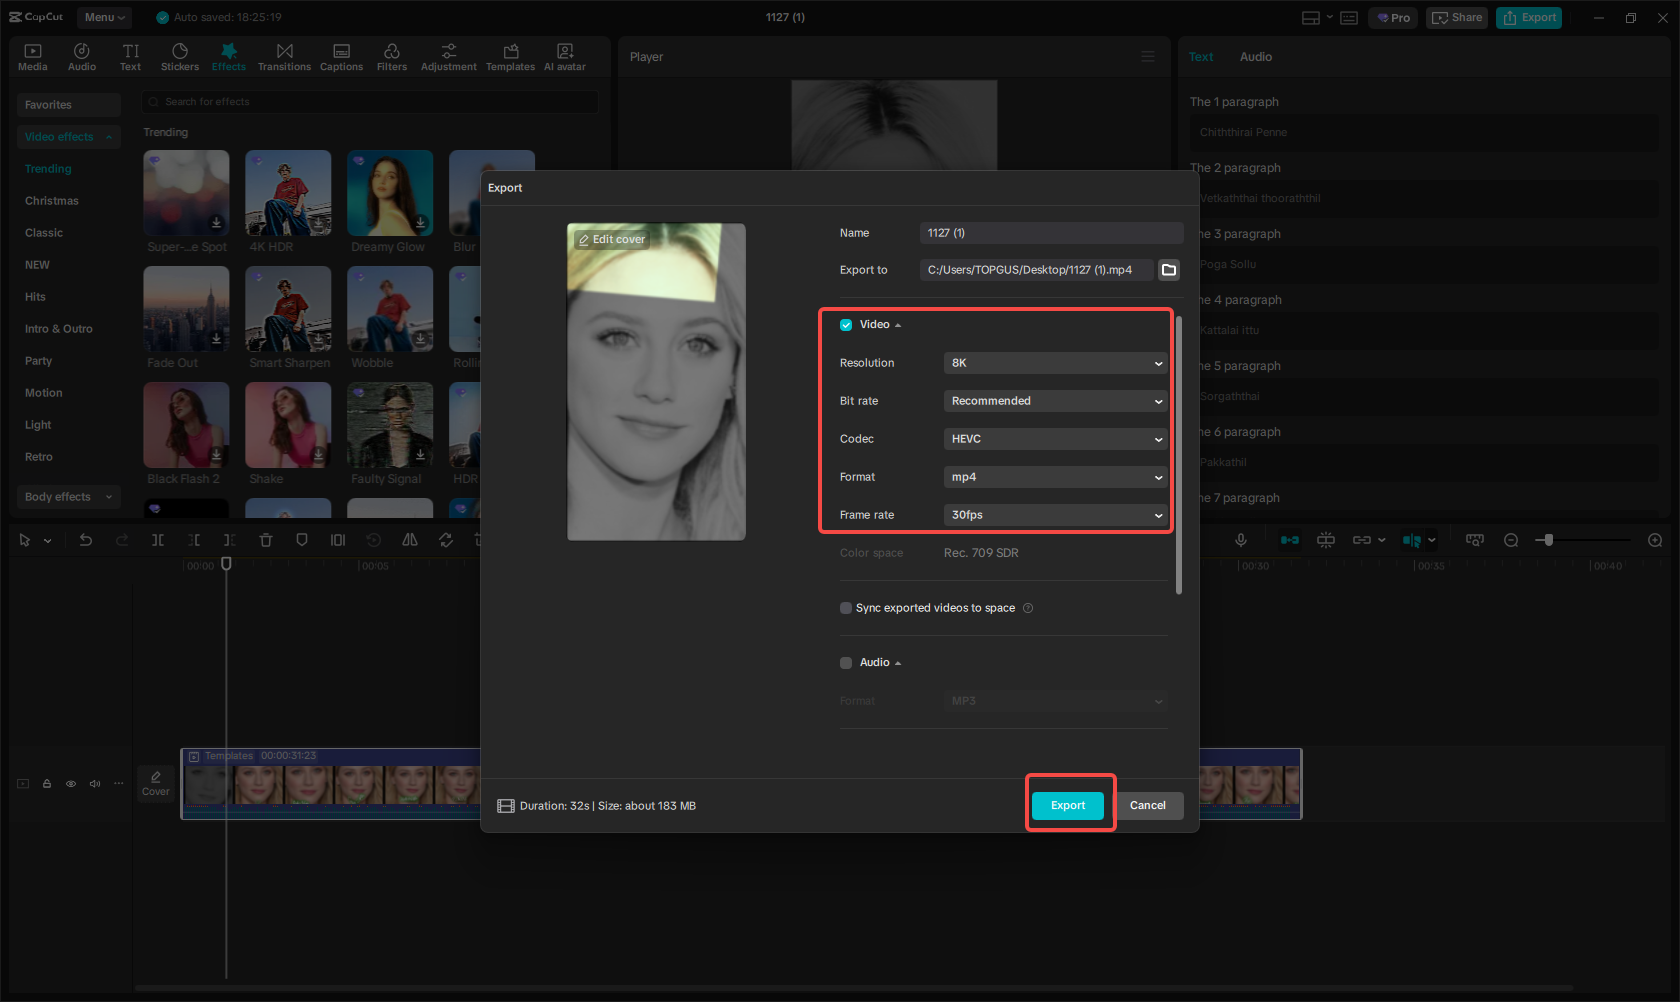The height and width of the screenshot is (1002, 1680).
Task: Select the Transitions tool
Action: (x=284, y=55)
